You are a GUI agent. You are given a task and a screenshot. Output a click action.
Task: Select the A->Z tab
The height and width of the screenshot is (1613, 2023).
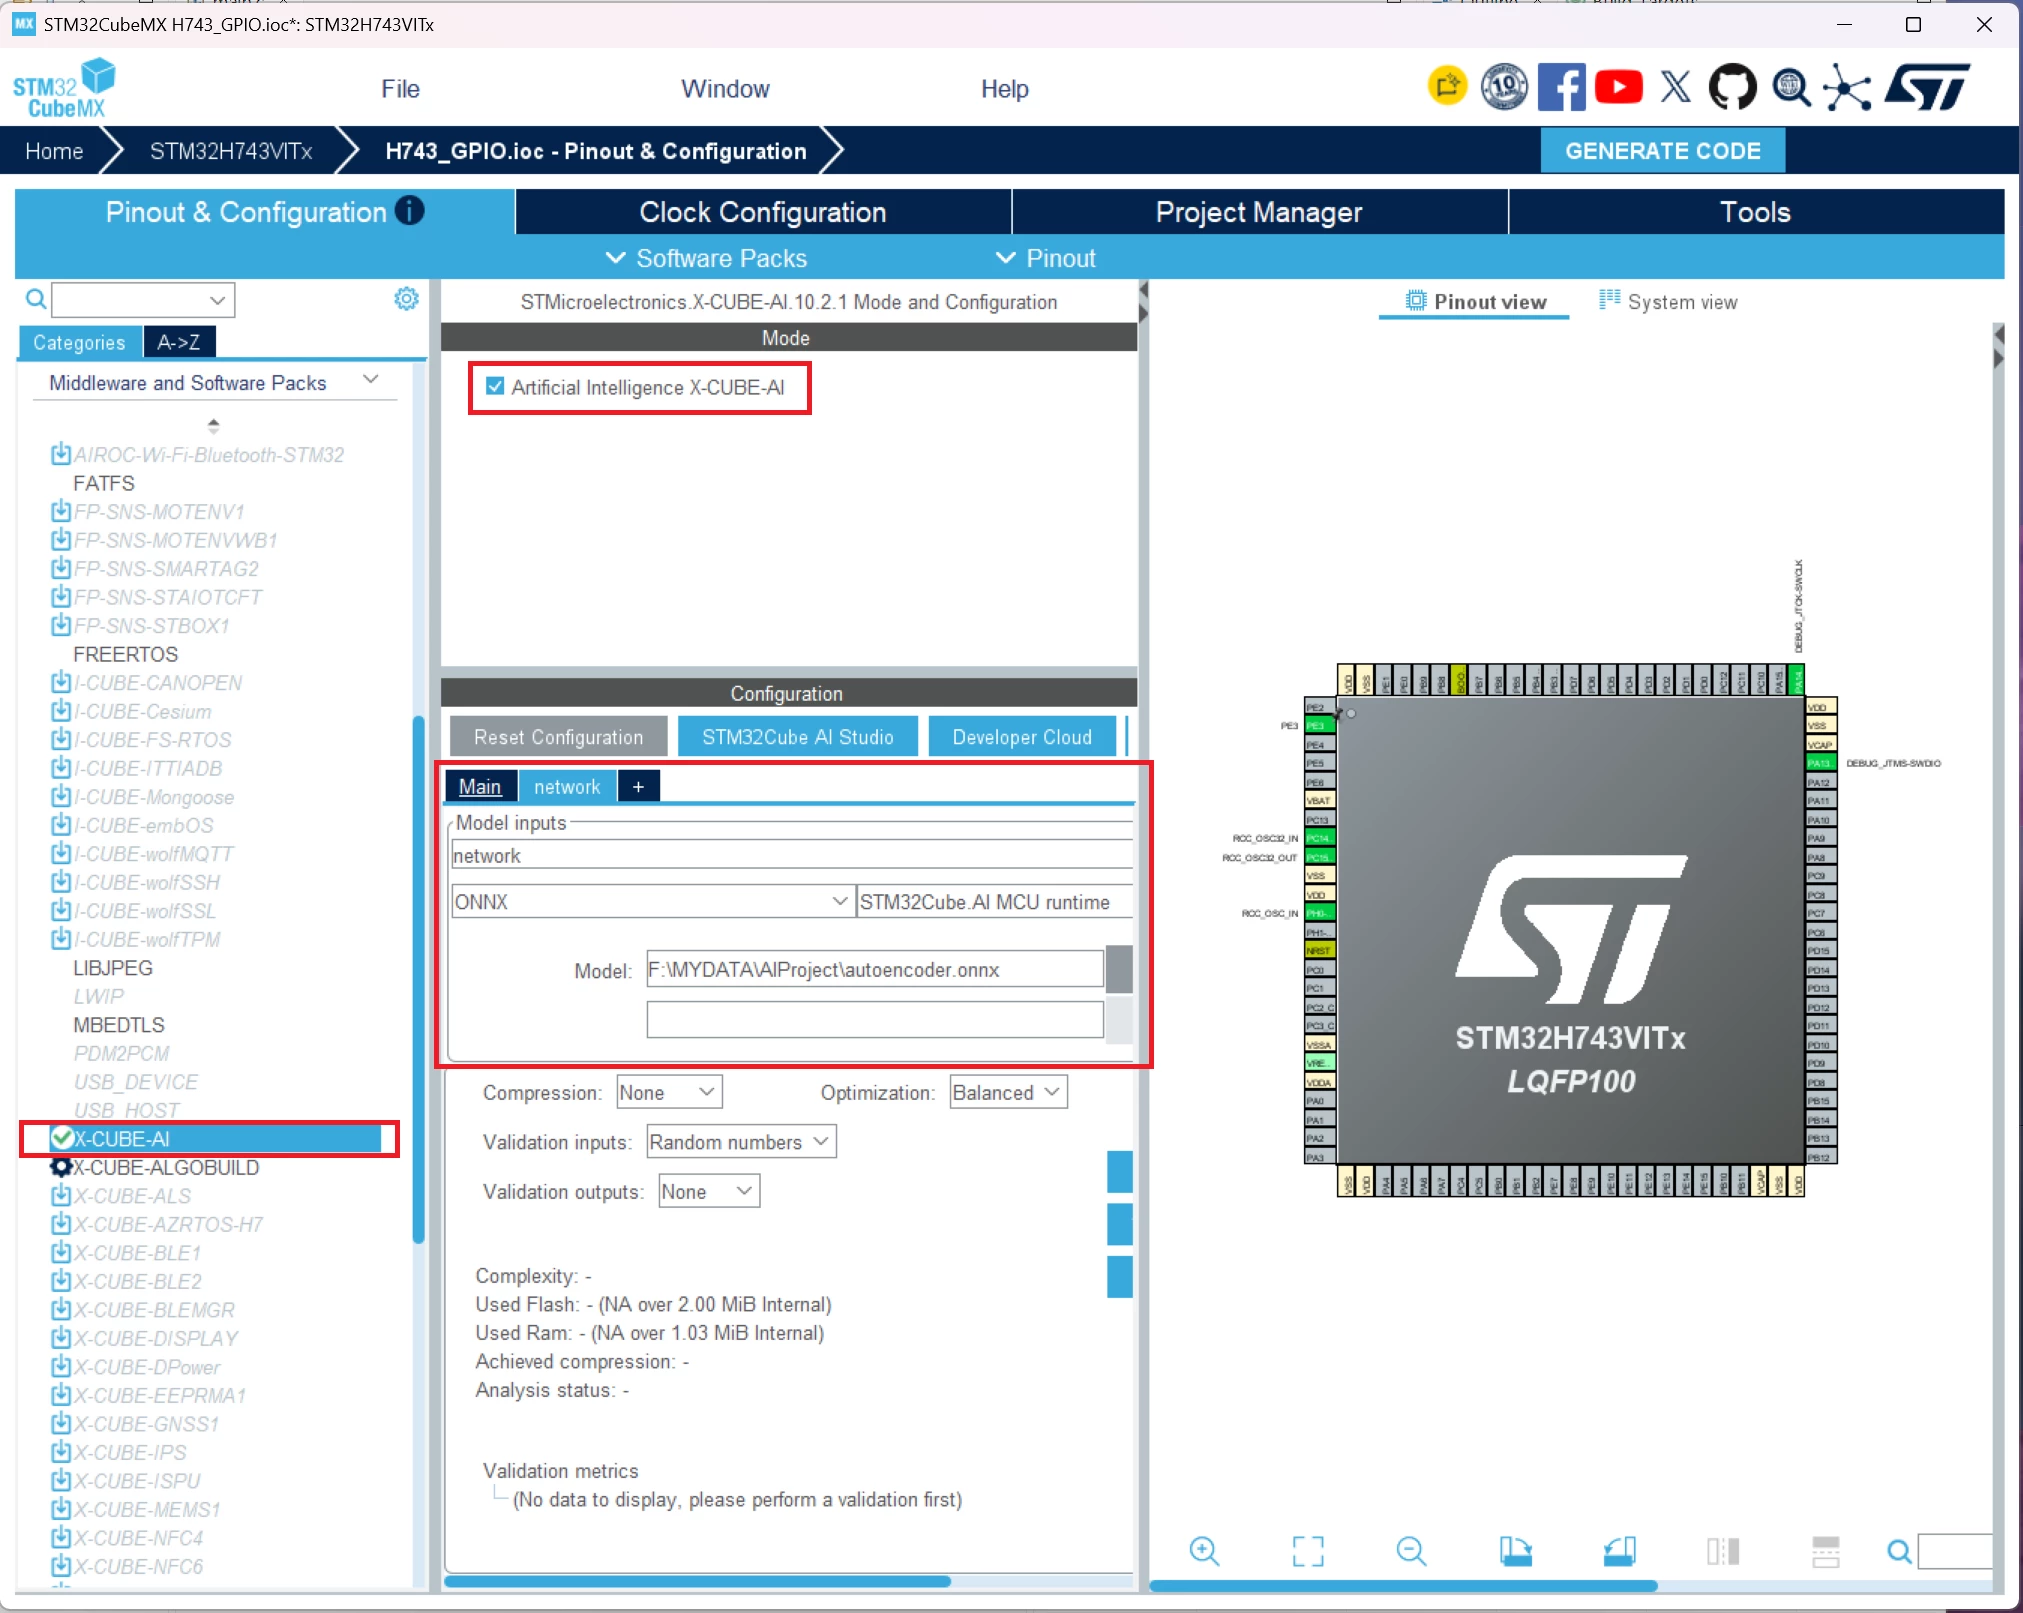coord(179,342)
